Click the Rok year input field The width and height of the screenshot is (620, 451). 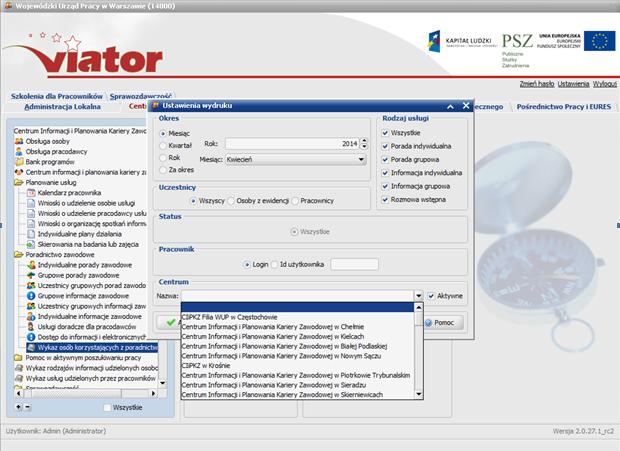(292, 144)
